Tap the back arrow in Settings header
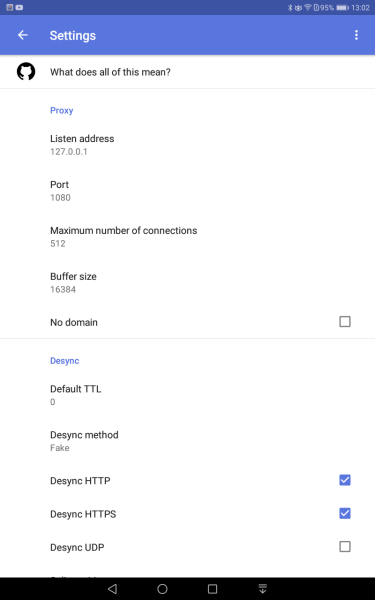 (x=23, y=35)
